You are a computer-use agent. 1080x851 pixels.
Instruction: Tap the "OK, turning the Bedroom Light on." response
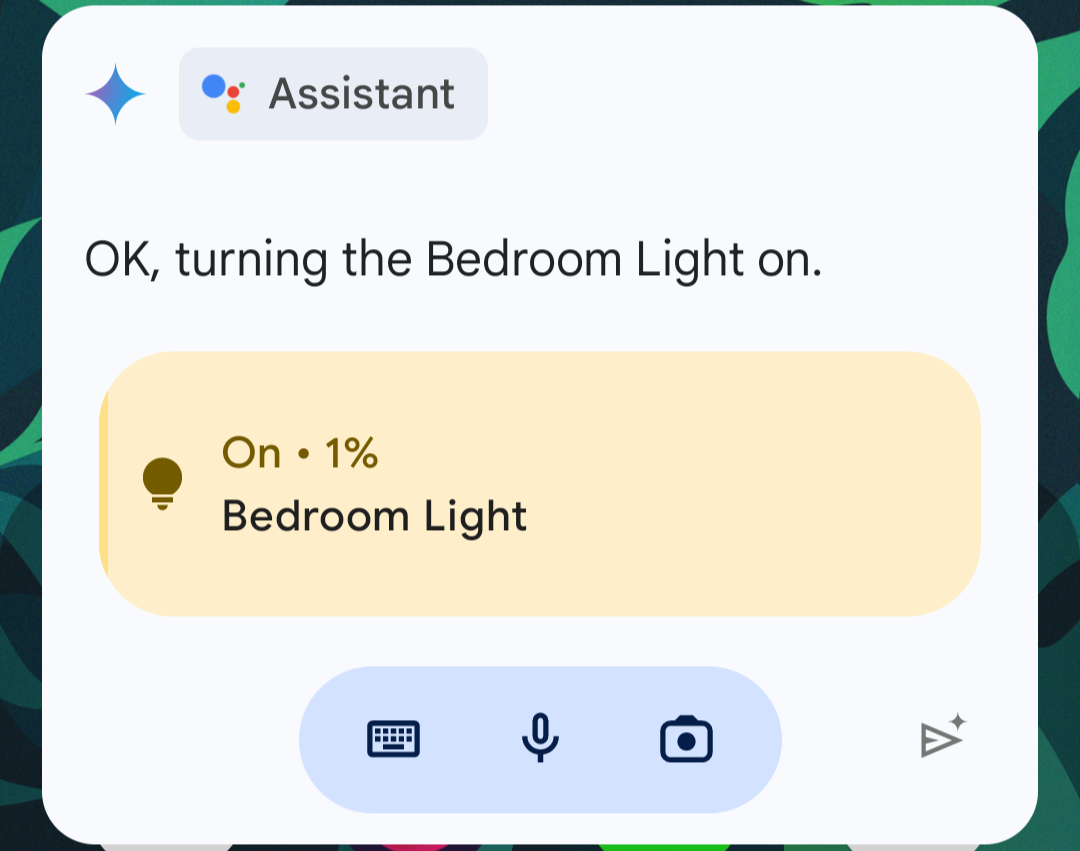(452, 260)
